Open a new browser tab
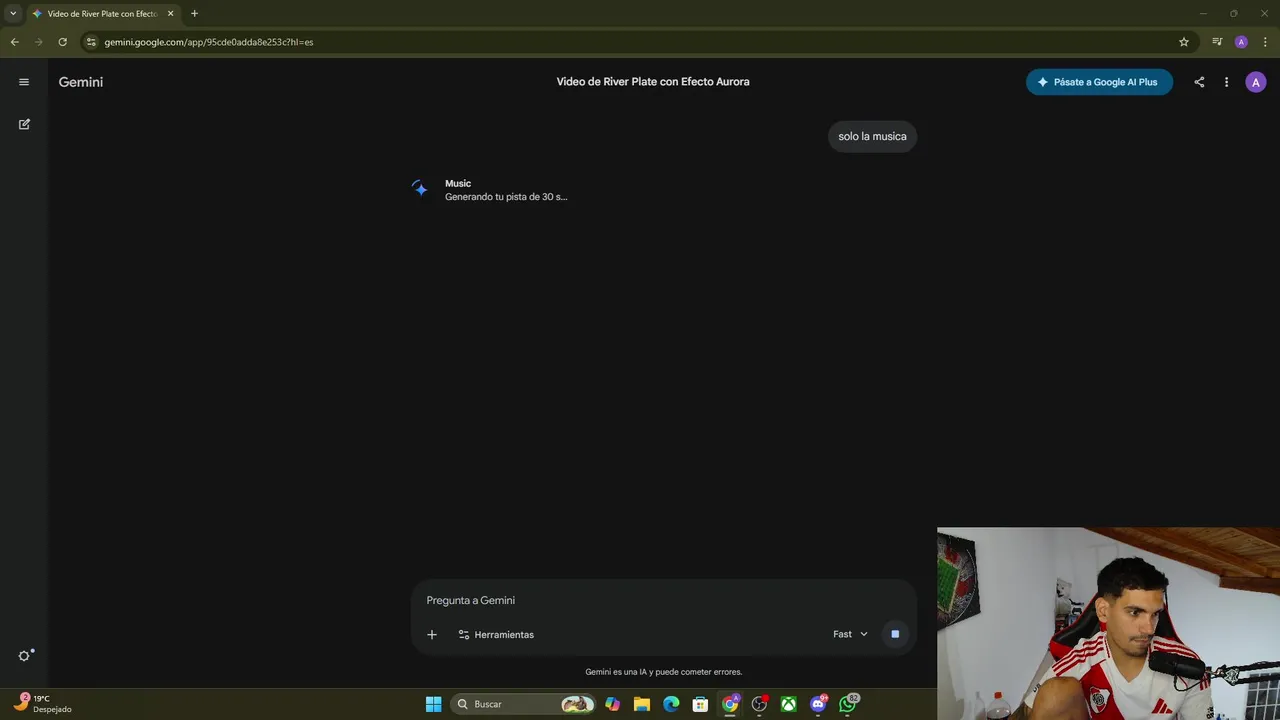 click(x=194, y=14)
